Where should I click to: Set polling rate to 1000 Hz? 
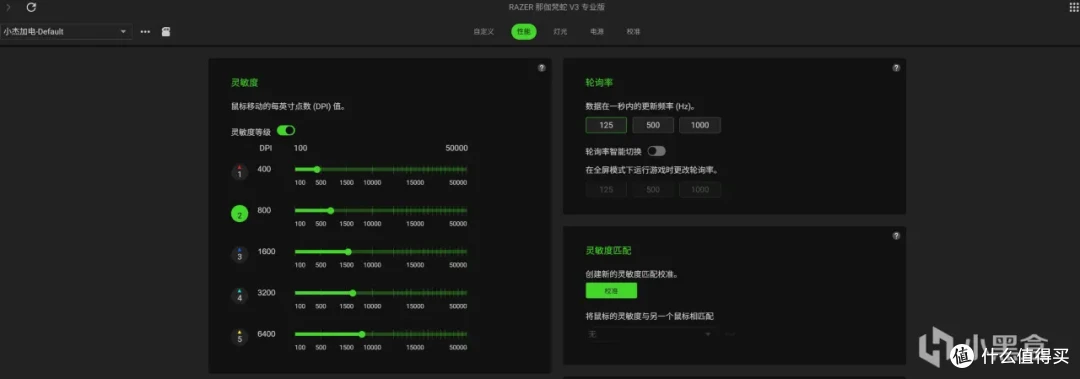pos(700,125)
